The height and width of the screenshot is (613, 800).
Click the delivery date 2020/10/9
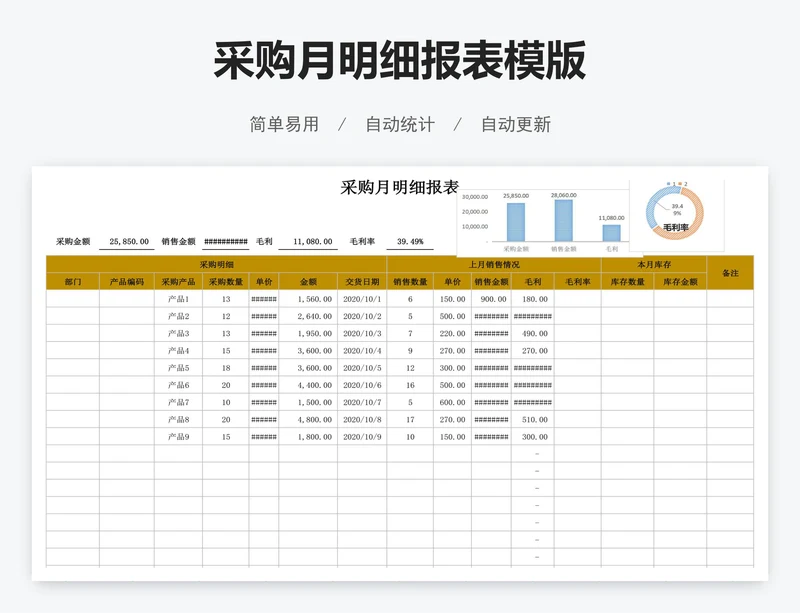point(362,437)
